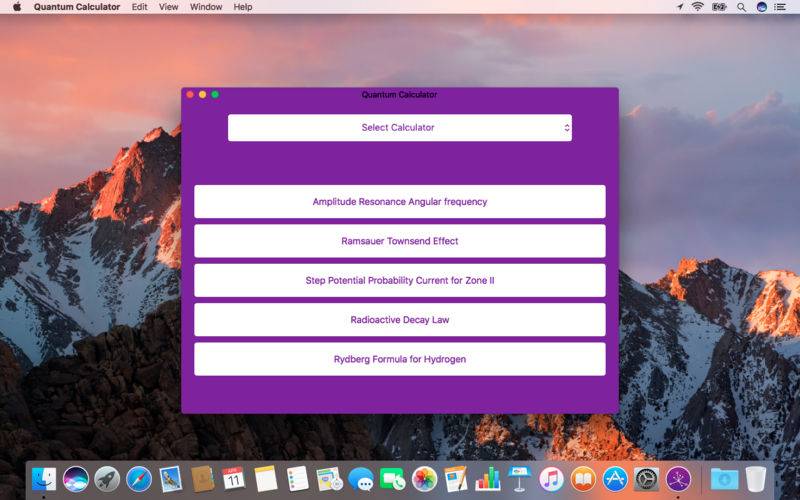Open Contacts book in Dock
The width and height of the screenshot is (800, 500).
pyautogui.click(x=203, y=479)
